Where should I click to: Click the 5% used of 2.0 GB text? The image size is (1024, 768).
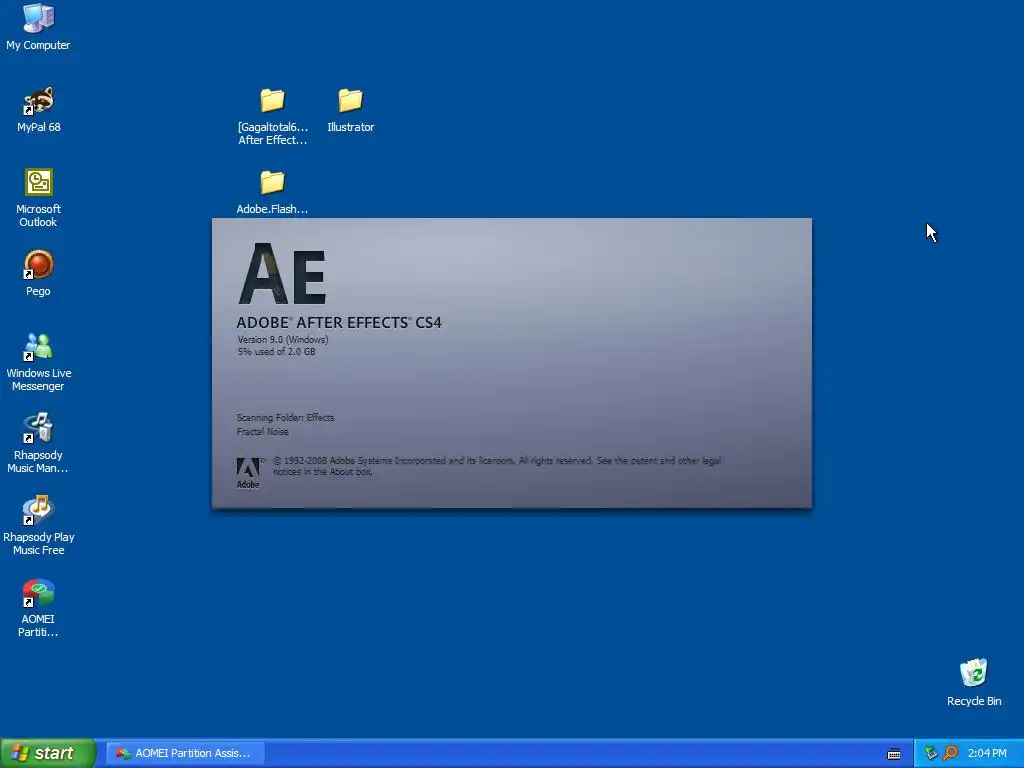coord(276,351)
